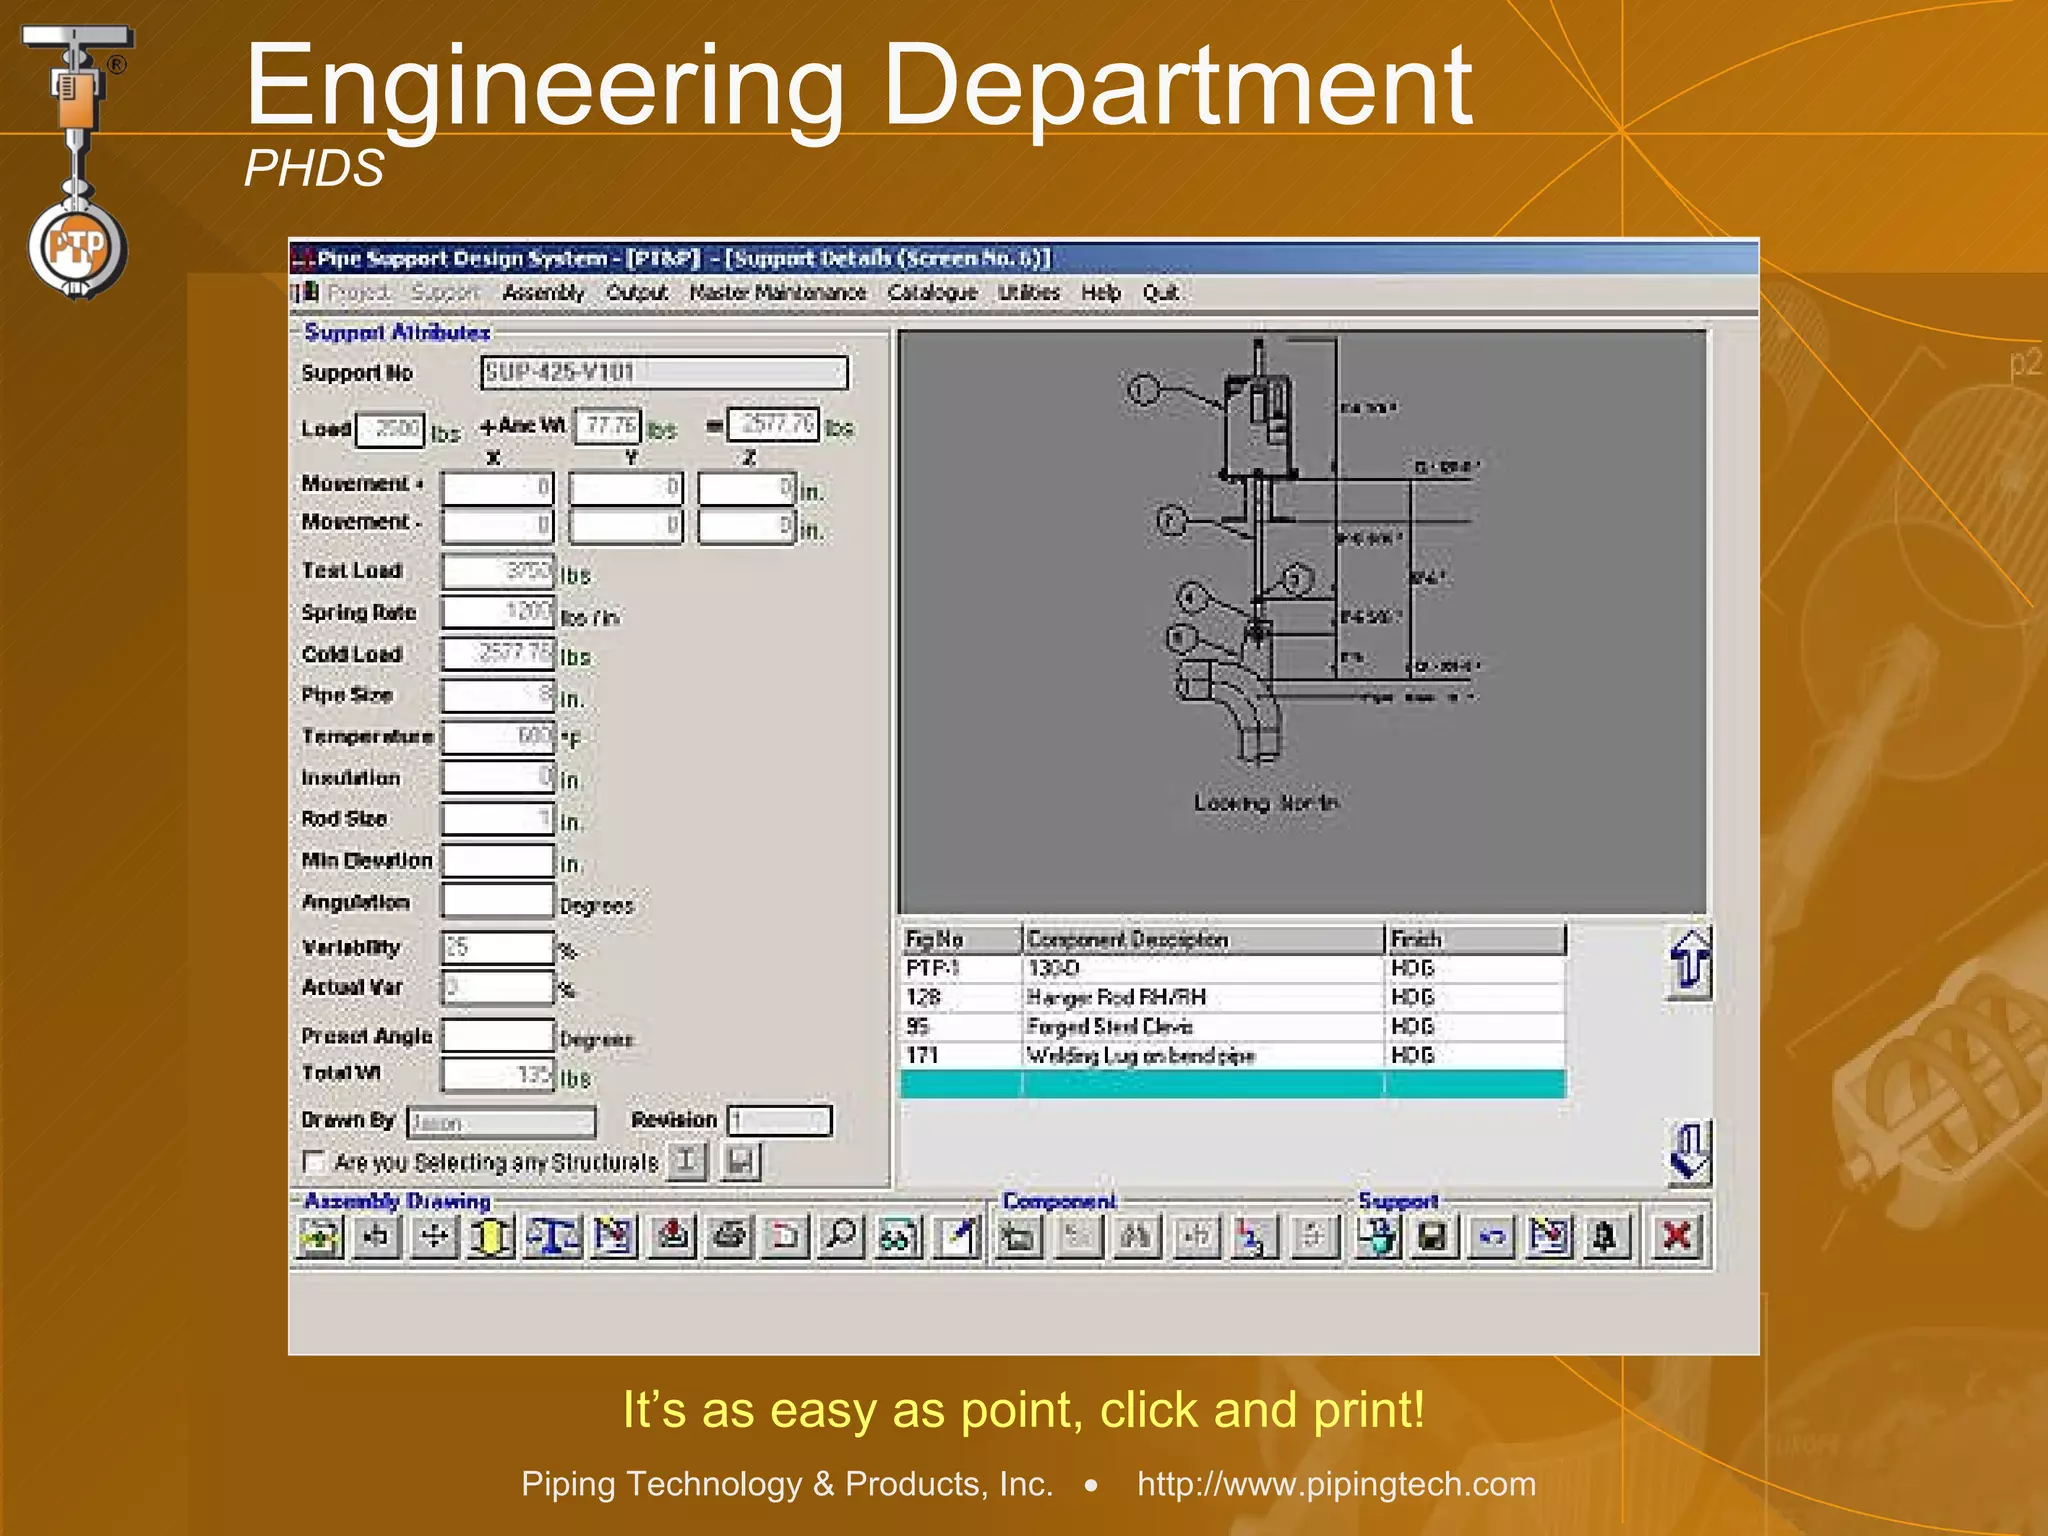Click the Revision field
This screenshot has height=1536, width=2048.
(779, 1122)
